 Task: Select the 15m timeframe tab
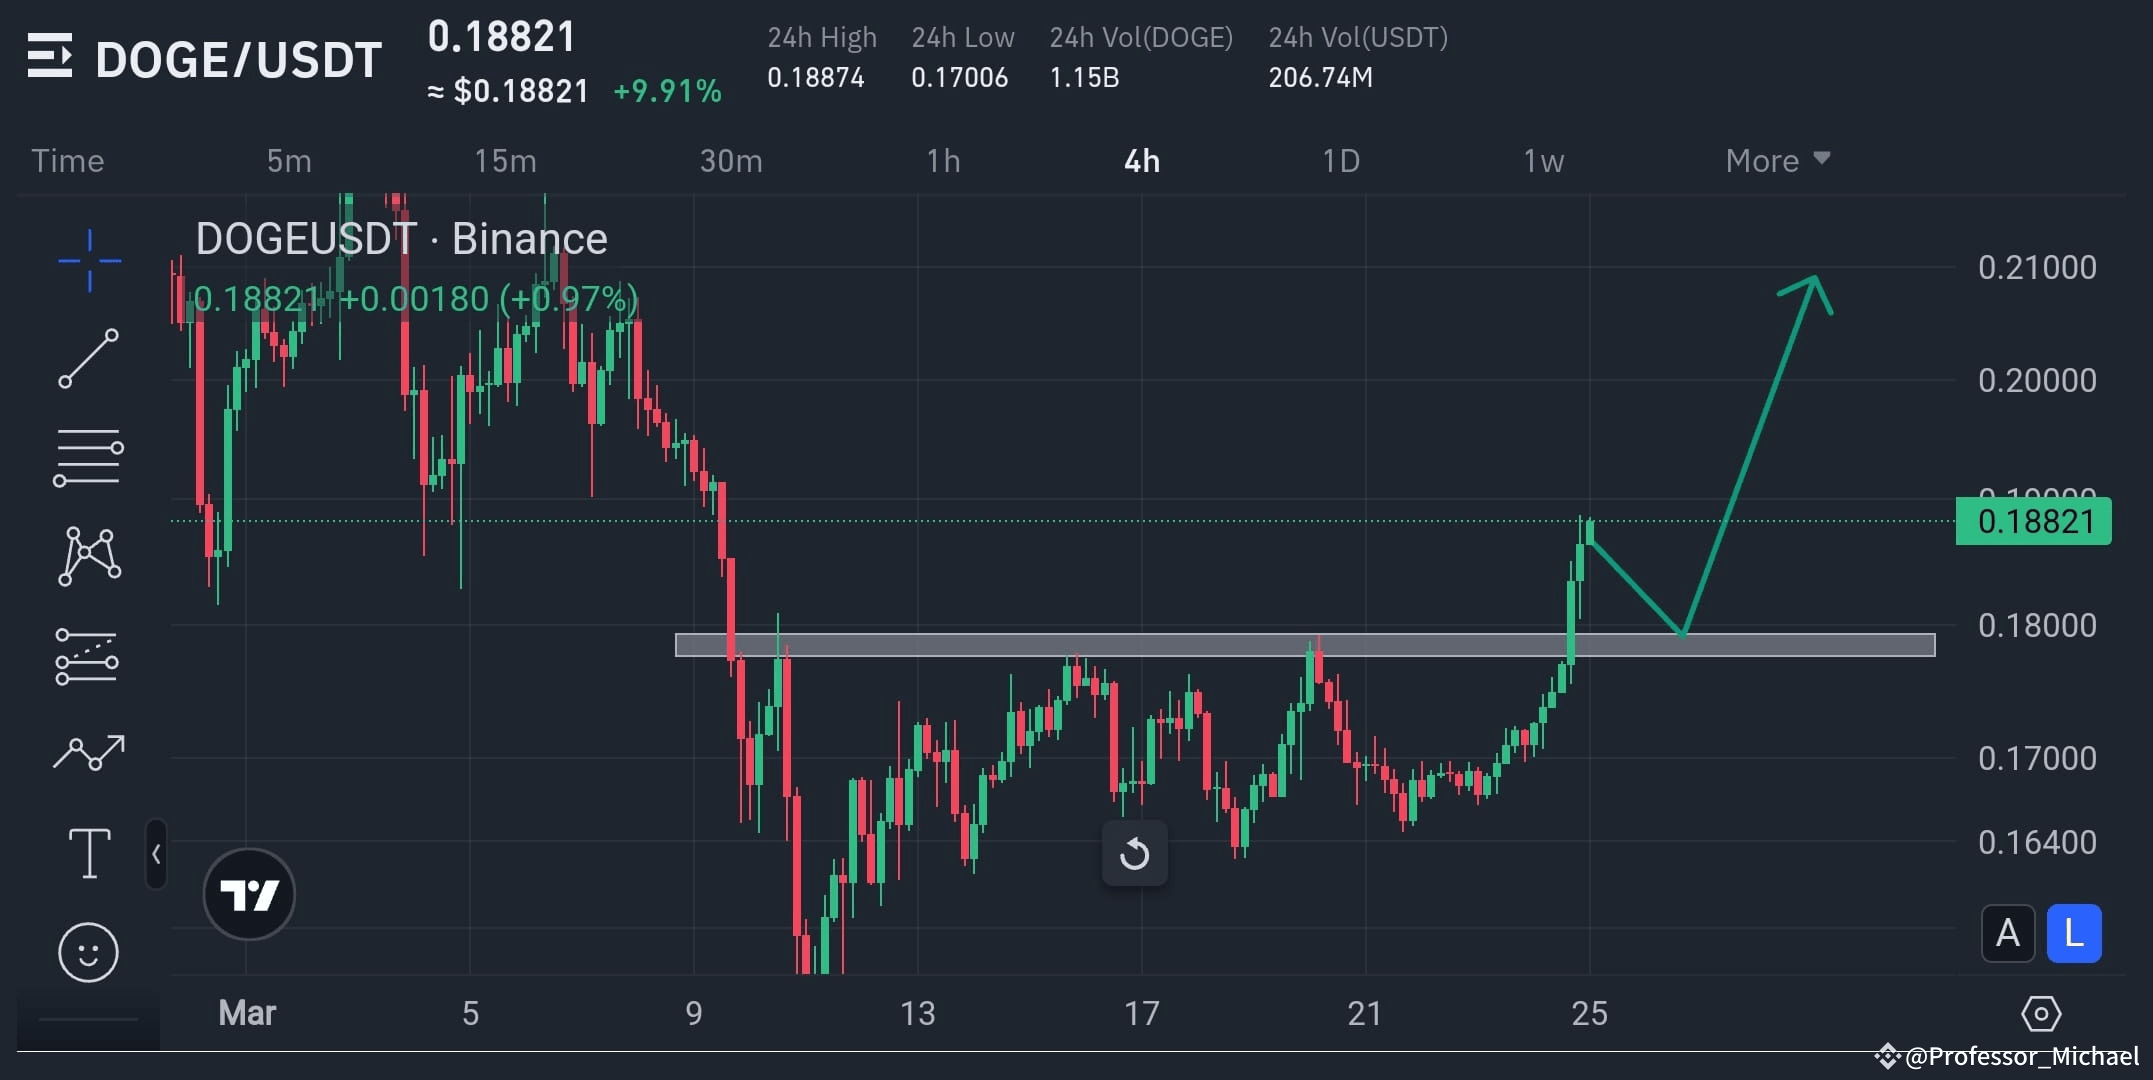pyautogui.click(x=505, y=160)
